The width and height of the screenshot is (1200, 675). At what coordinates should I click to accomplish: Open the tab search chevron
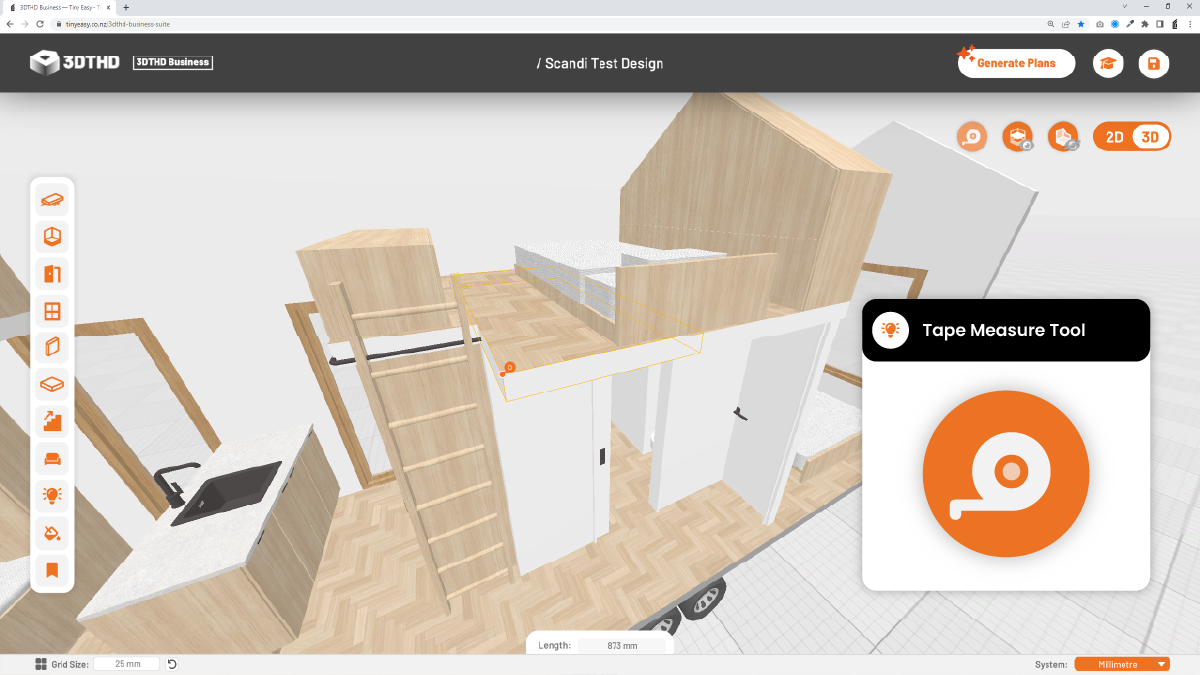(x=1126, y=7)
